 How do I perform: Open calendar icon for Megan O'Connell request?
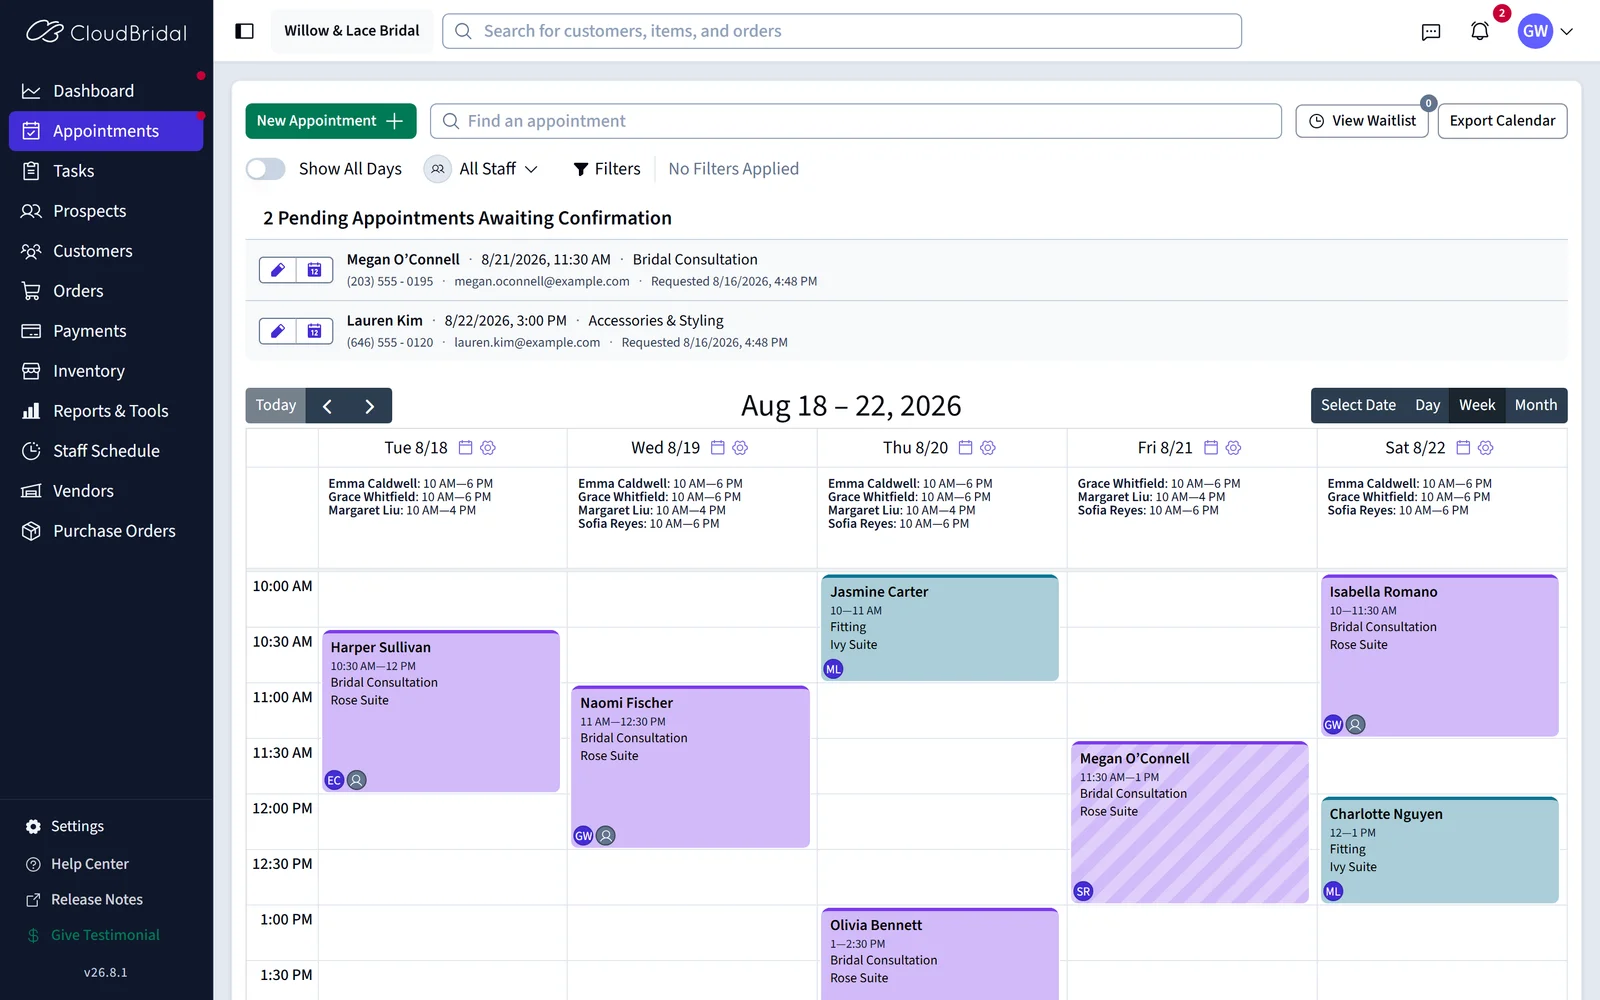(x=314, y=270)
